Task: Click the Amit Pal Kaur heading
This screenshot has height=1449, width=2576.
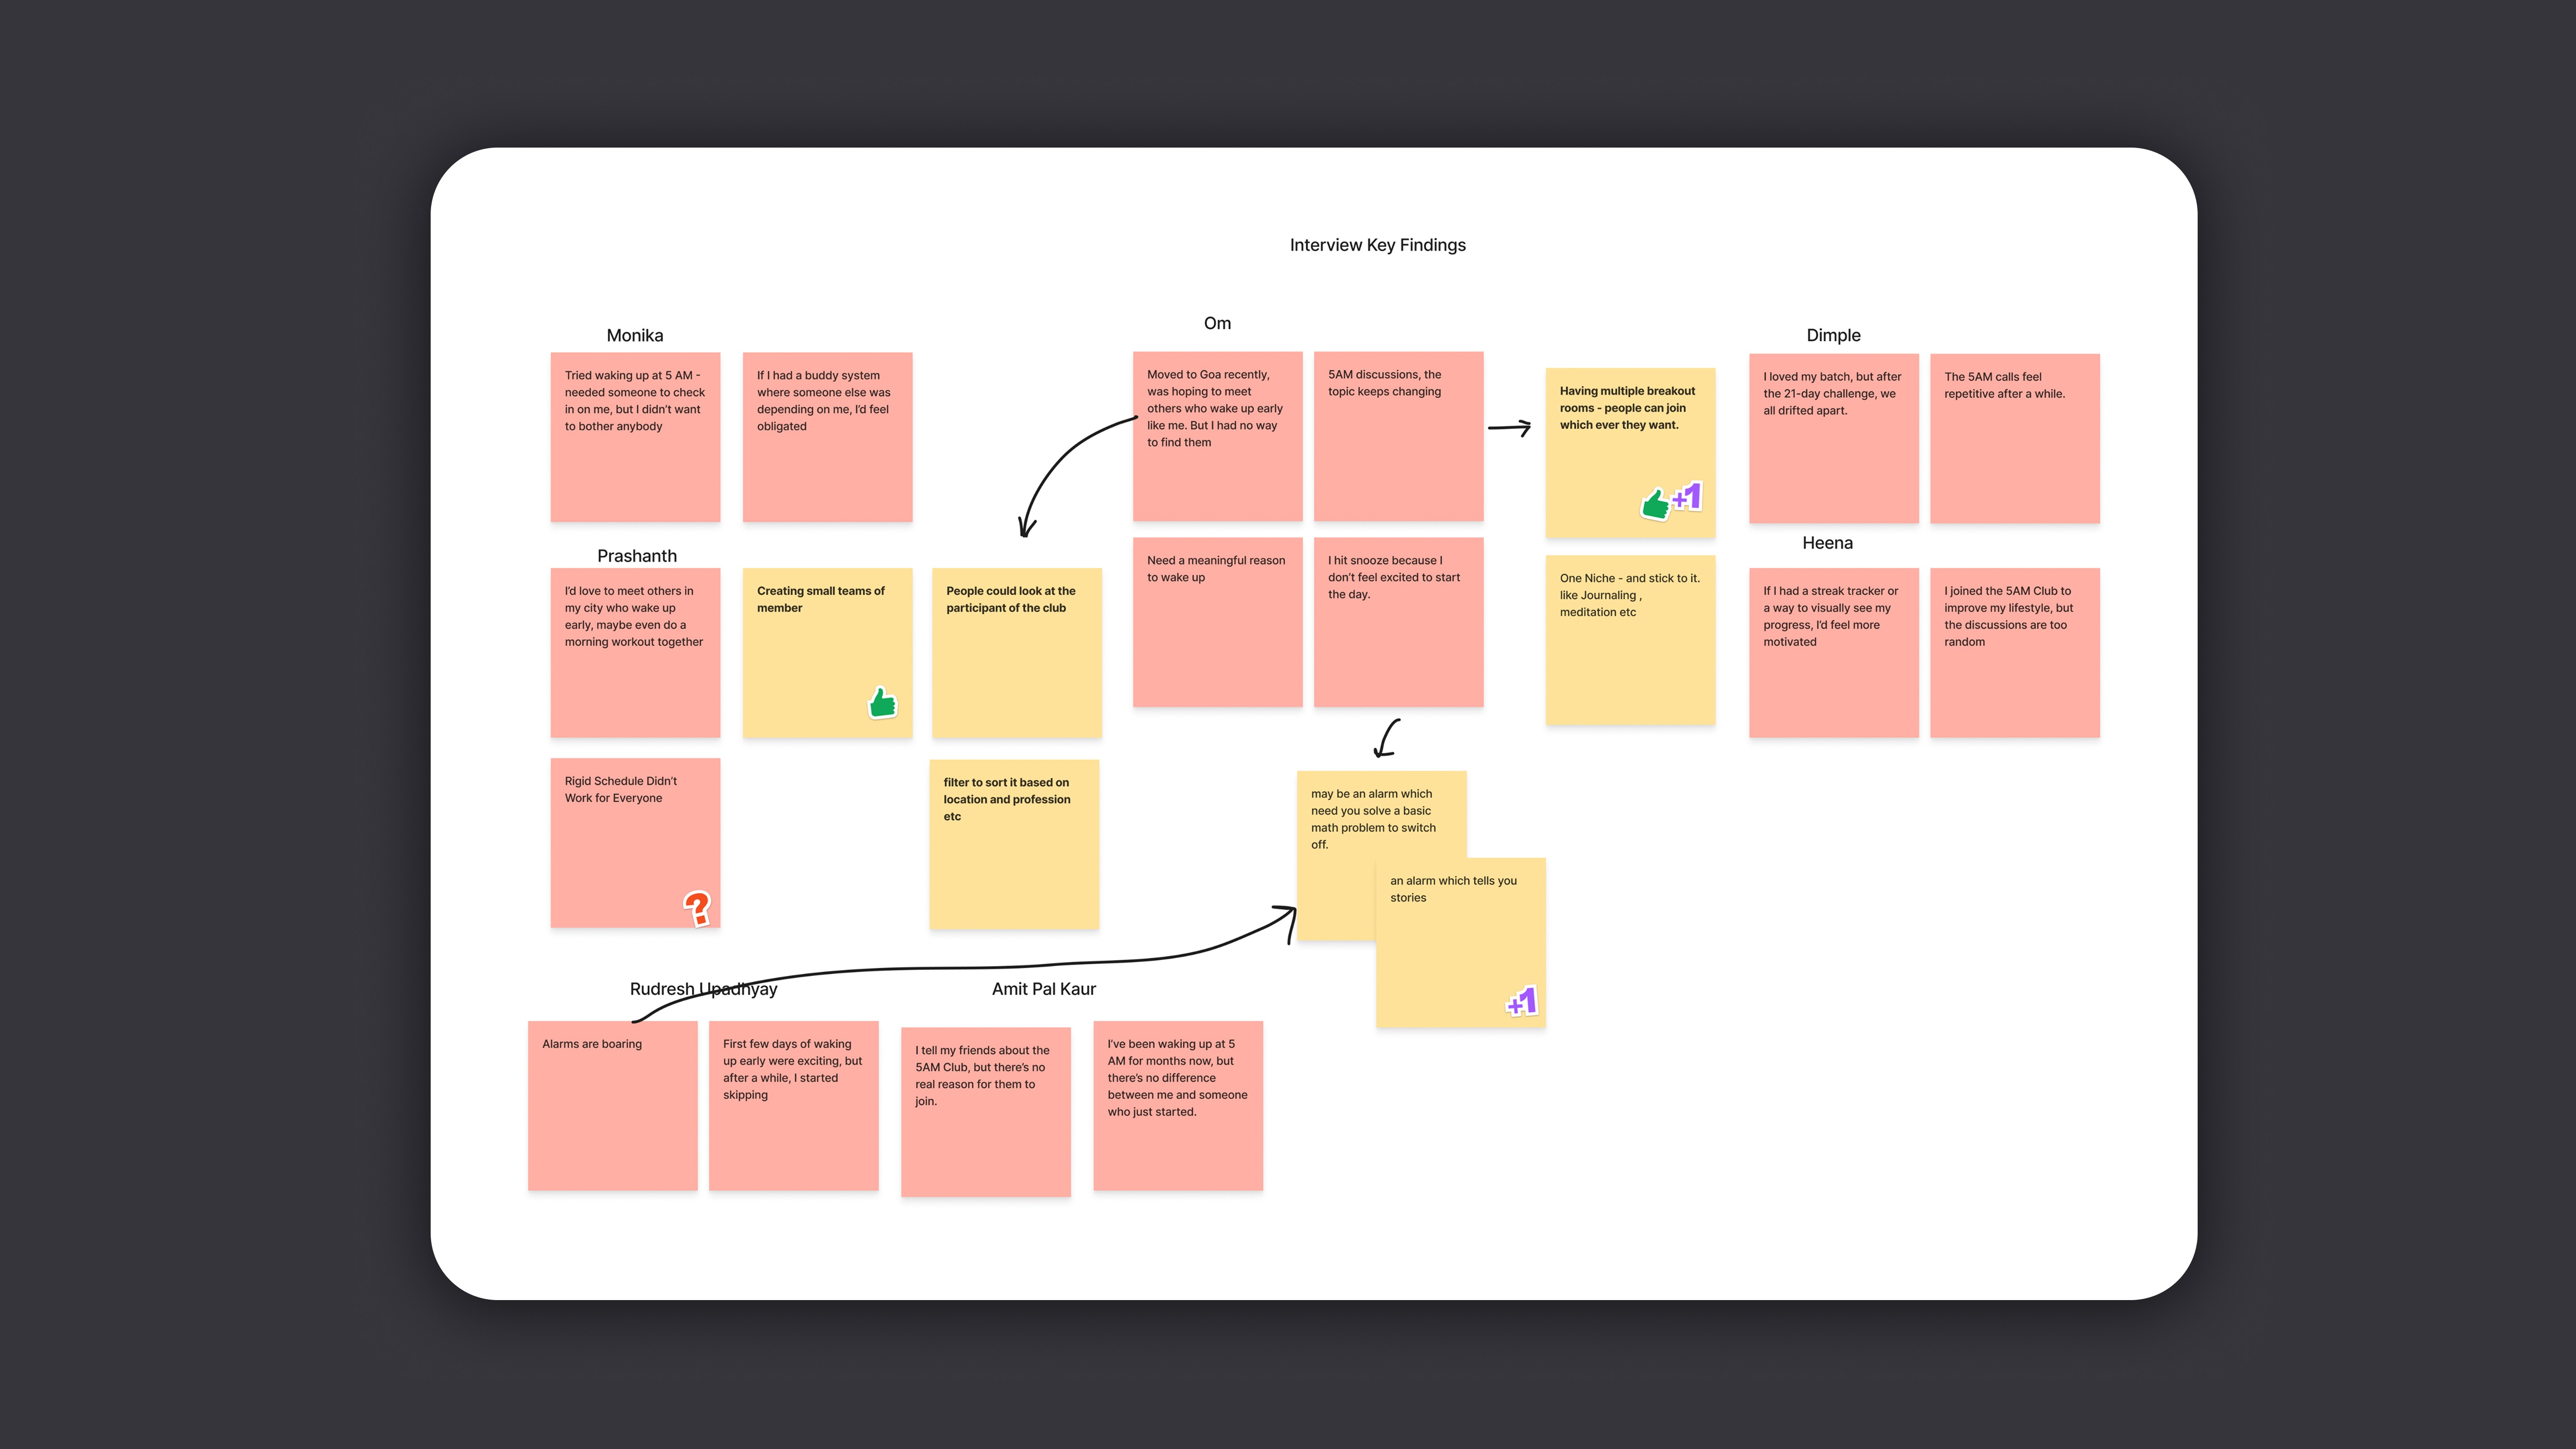Action: point(1043,989)
